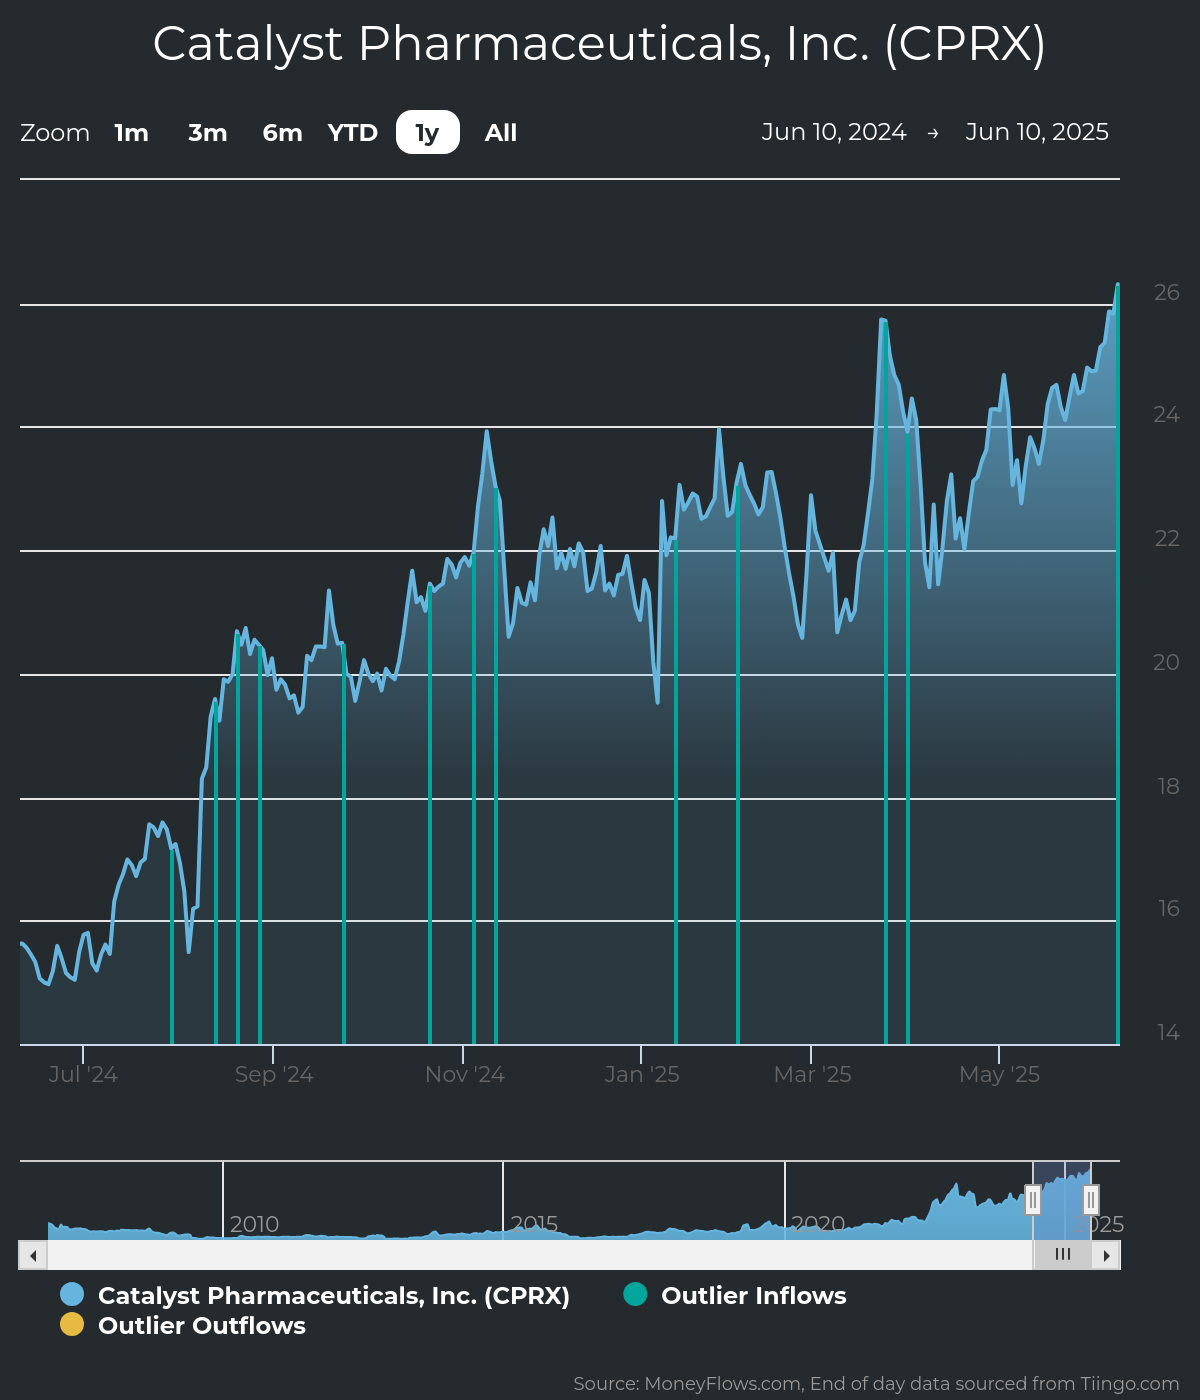1200x1400 pixels.
Task: Click the navigator right scroll arrow
Action: click(x=1106, y=1255)
